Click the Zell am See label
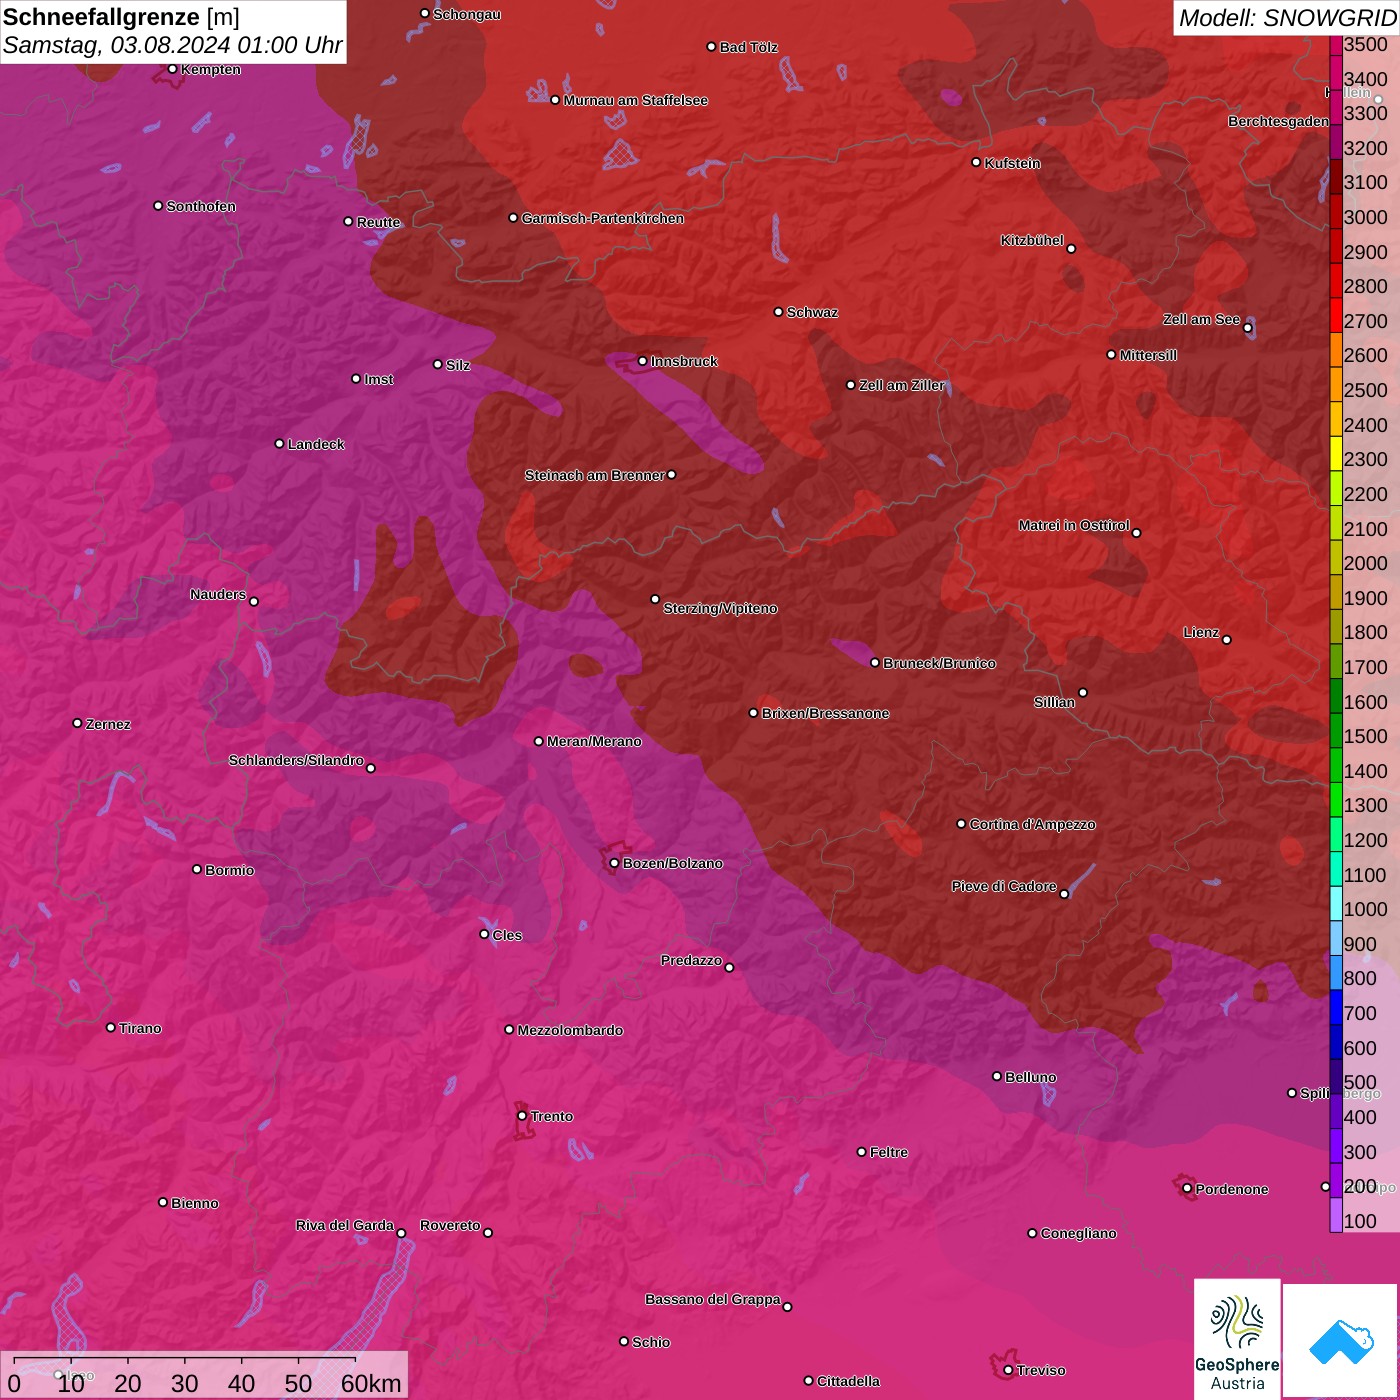1400x1400 pixels. [x=1201, y=319]
